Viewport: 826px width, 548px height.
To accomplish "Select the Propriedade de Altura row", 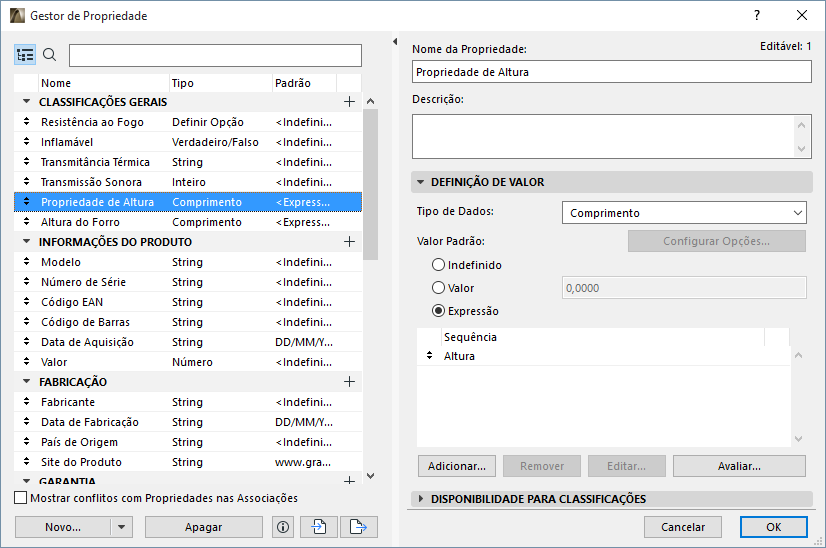I will (x=188, y=202).
